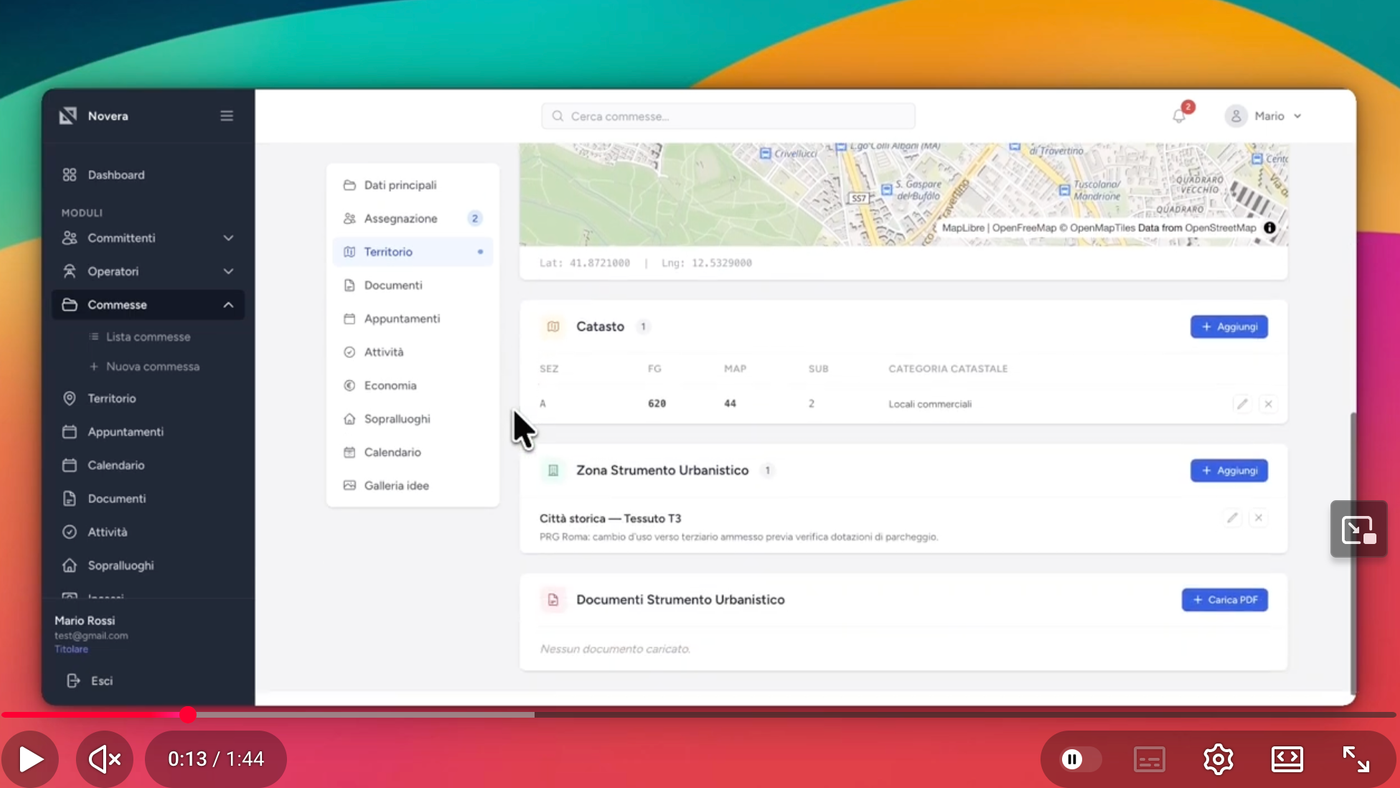Select the Assegnazione tab
This screenshot has width=1400, height=788.
(413, 218)
